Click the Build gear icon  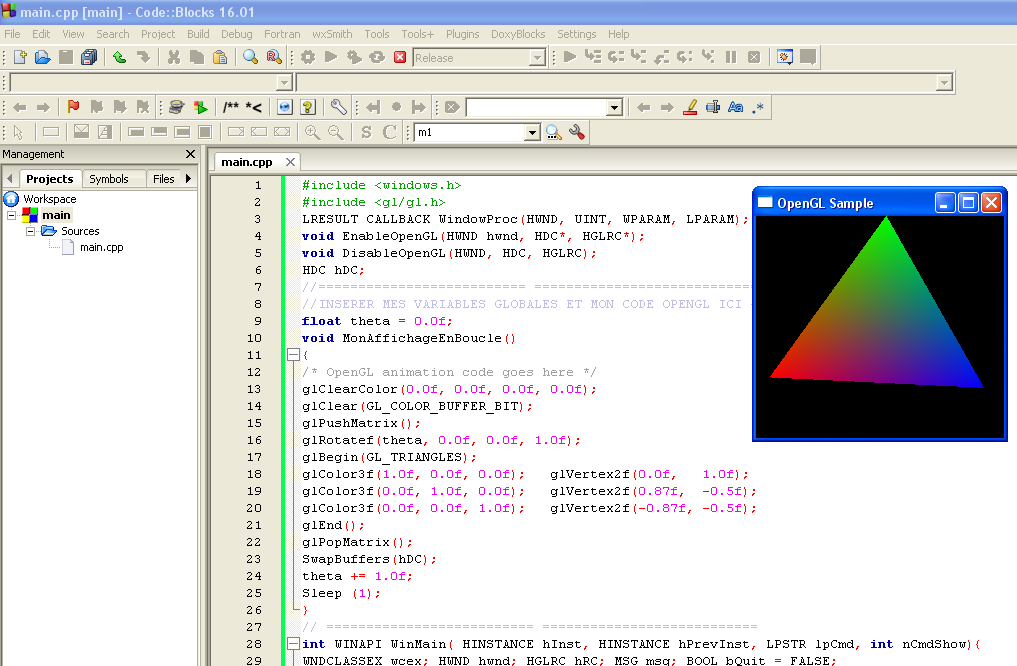(307, 57)
